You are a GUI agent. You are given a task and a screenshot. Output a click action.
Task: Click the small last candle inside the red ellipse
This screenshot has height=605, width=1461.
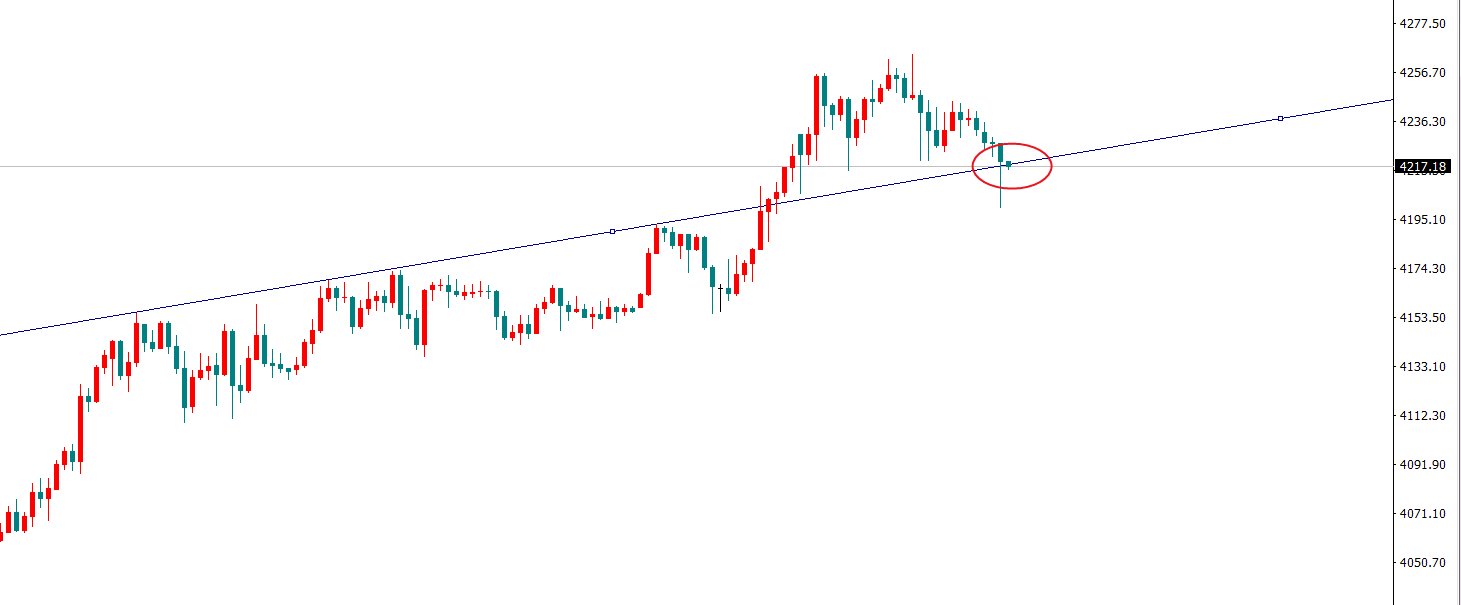1009,164
